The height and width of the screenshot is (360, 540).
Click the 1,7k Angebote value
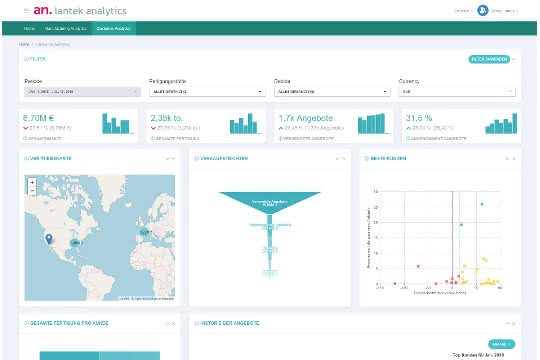click(306, 118)
